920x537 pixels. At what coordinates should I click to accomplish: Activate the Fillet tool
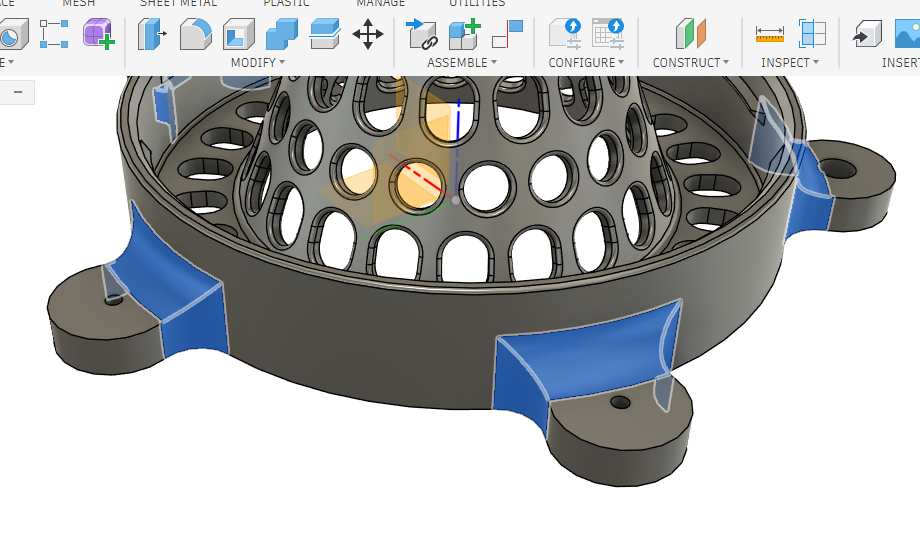click(x=195, y=35)
